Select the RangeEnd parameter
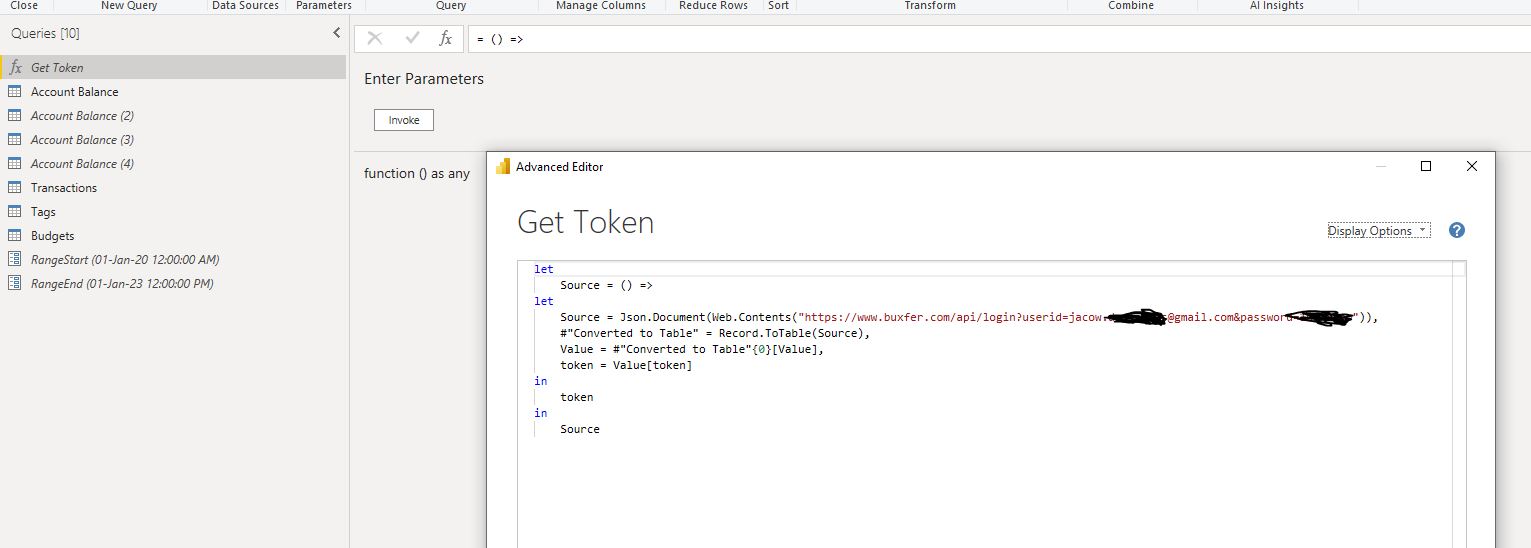 (x=122, y=283)
